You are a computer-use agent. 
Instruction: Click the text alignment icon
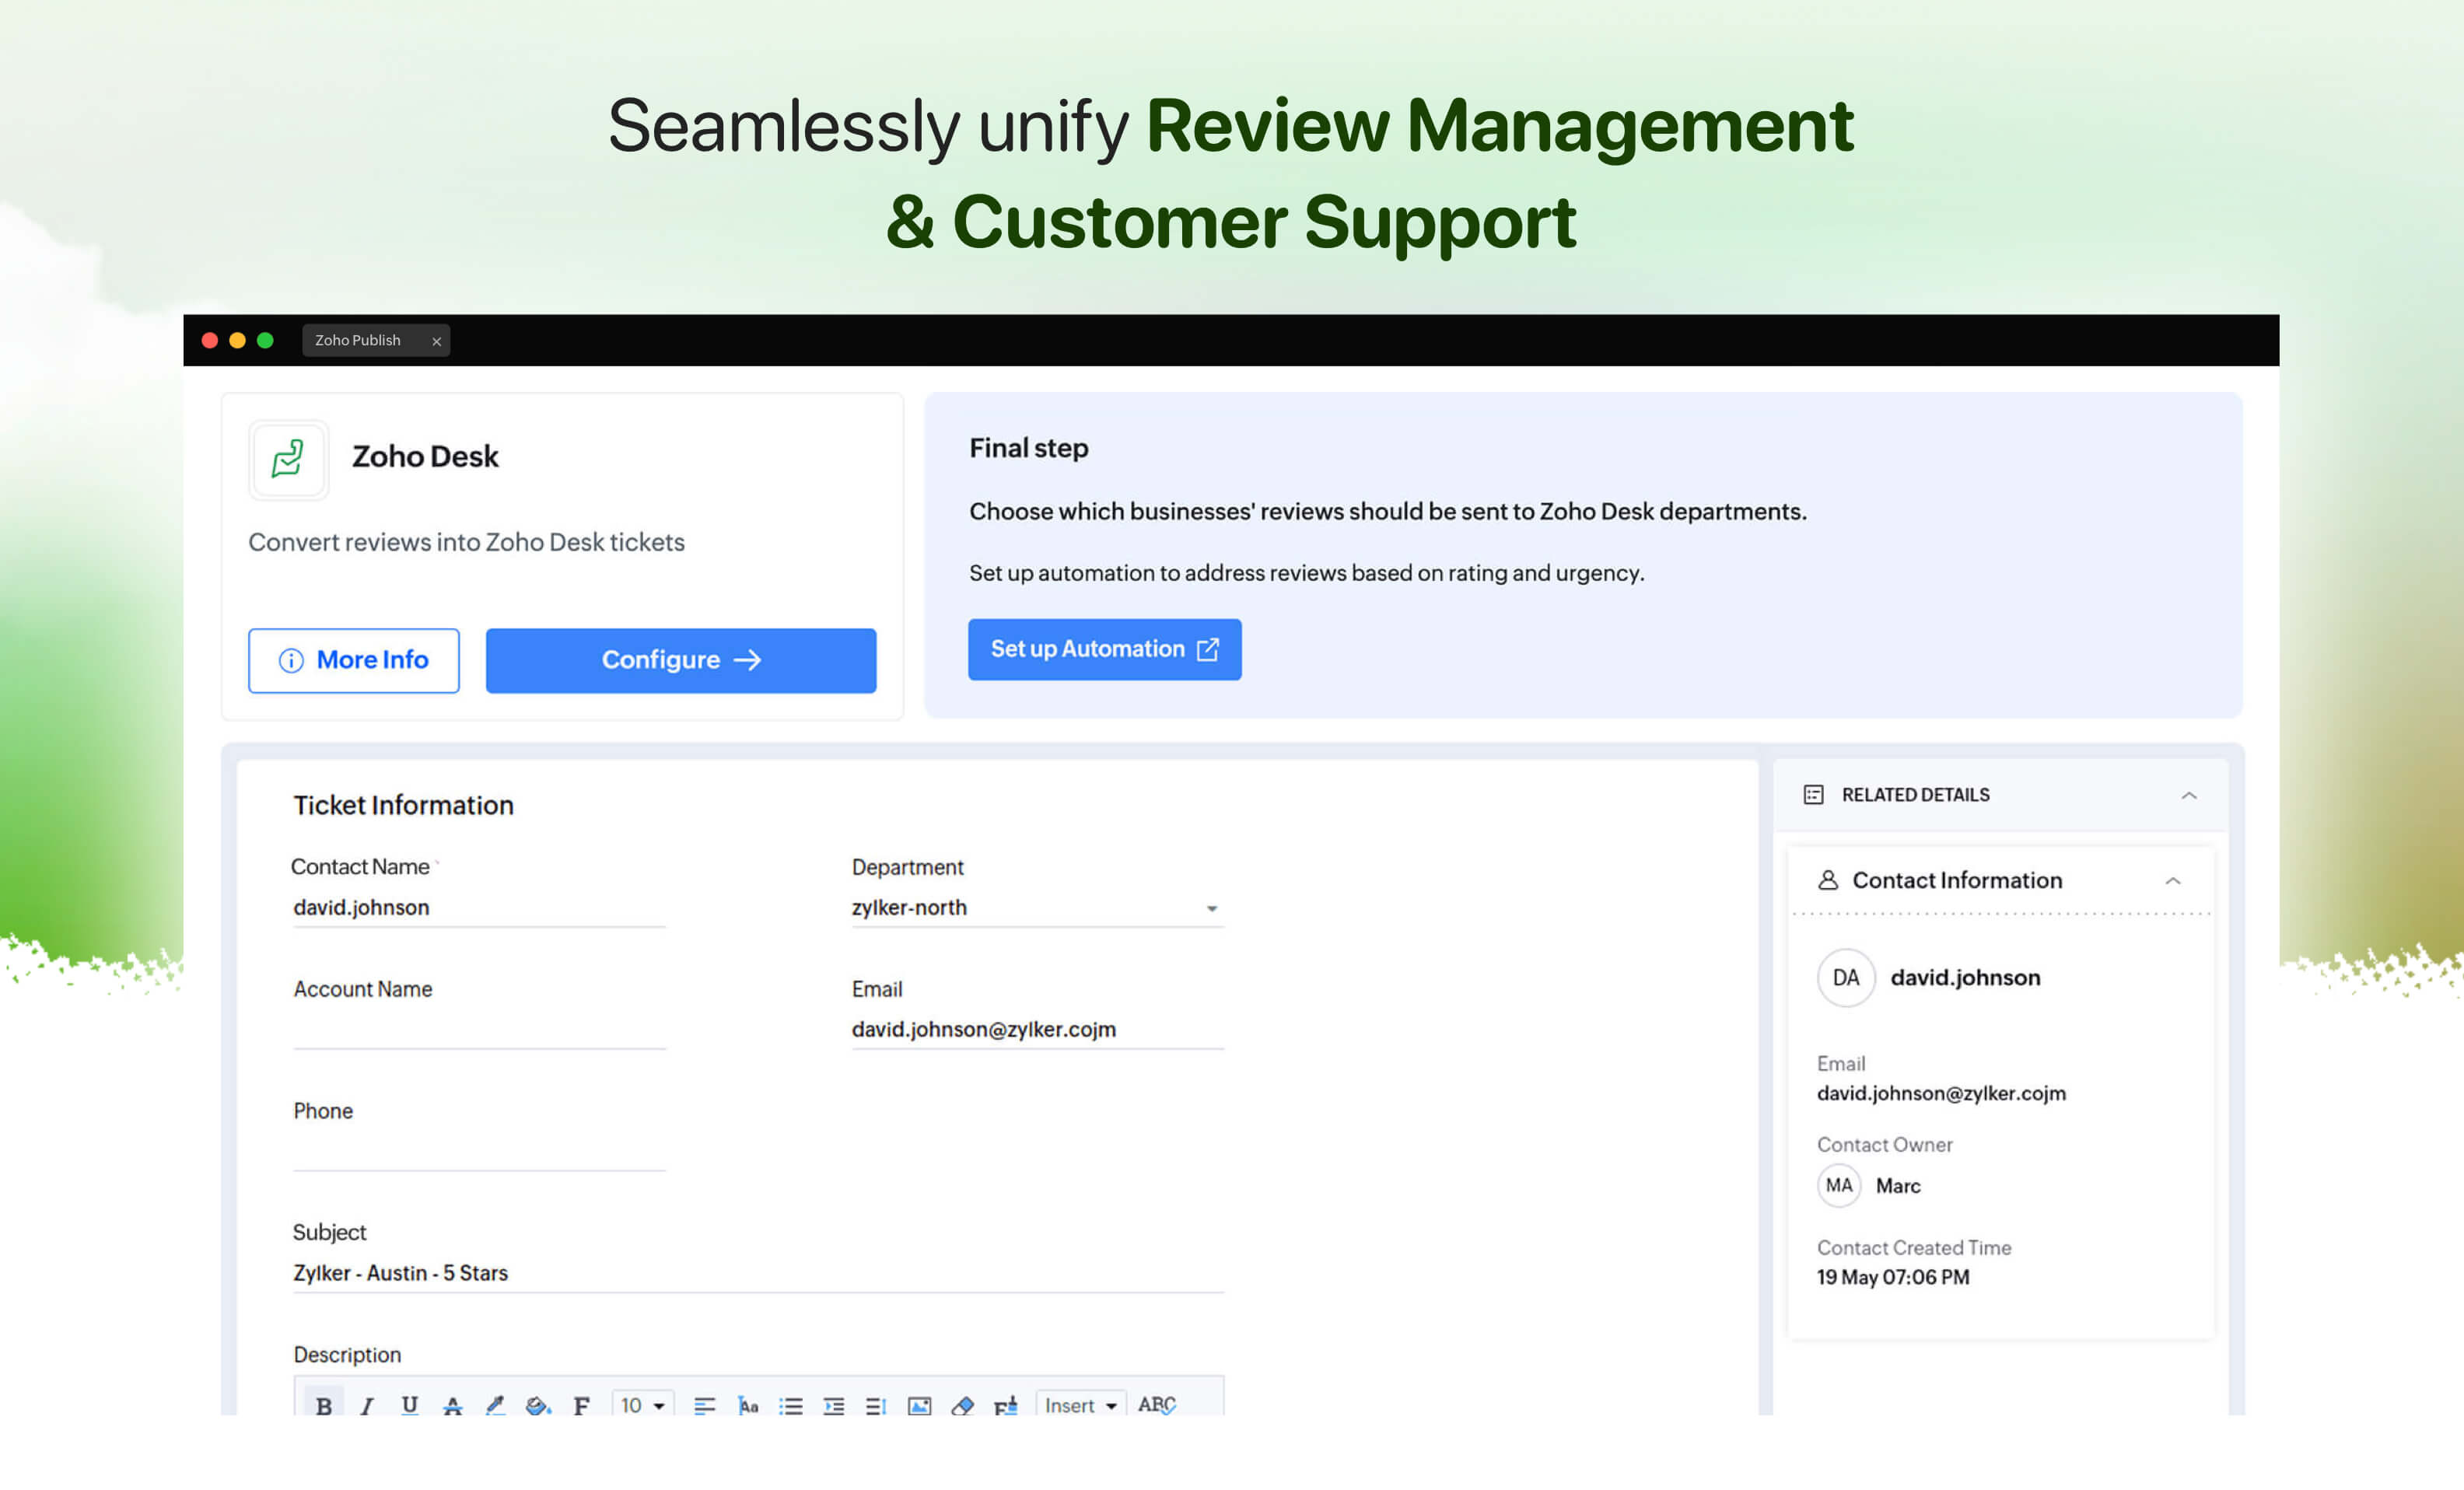(704, 1405)
